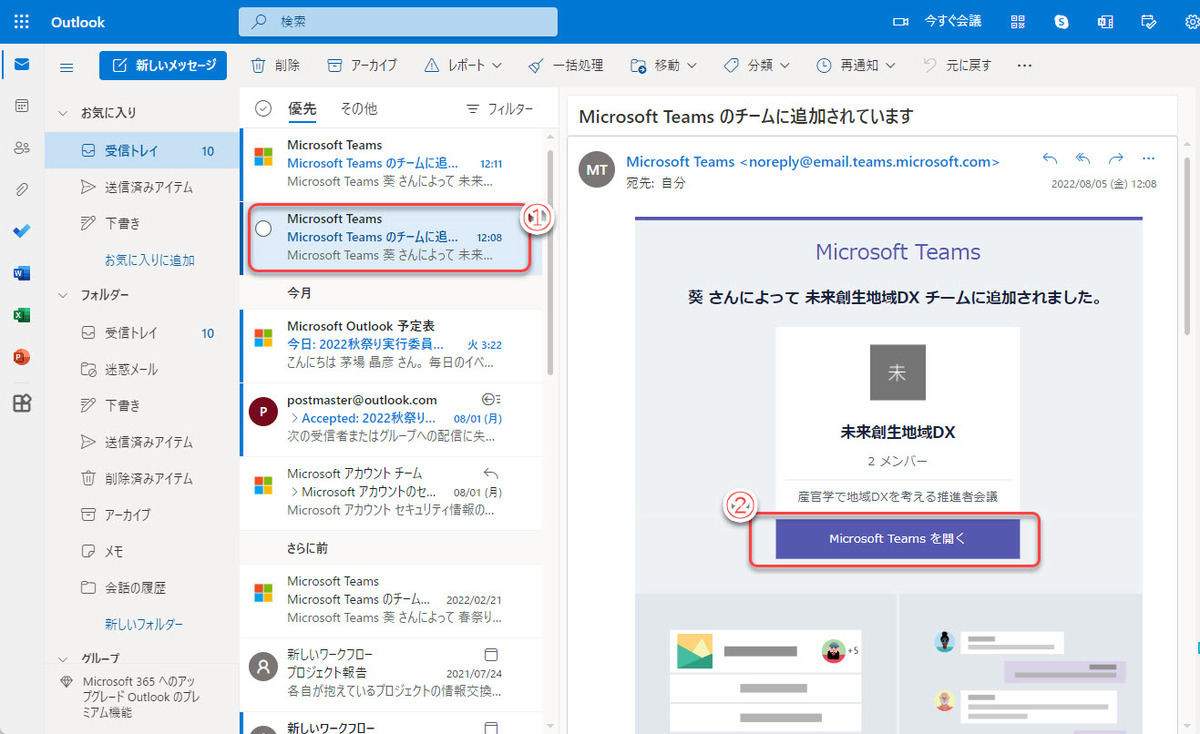Reply to the Teams email
This screenshot has width=1200, height=734.
1050,158
